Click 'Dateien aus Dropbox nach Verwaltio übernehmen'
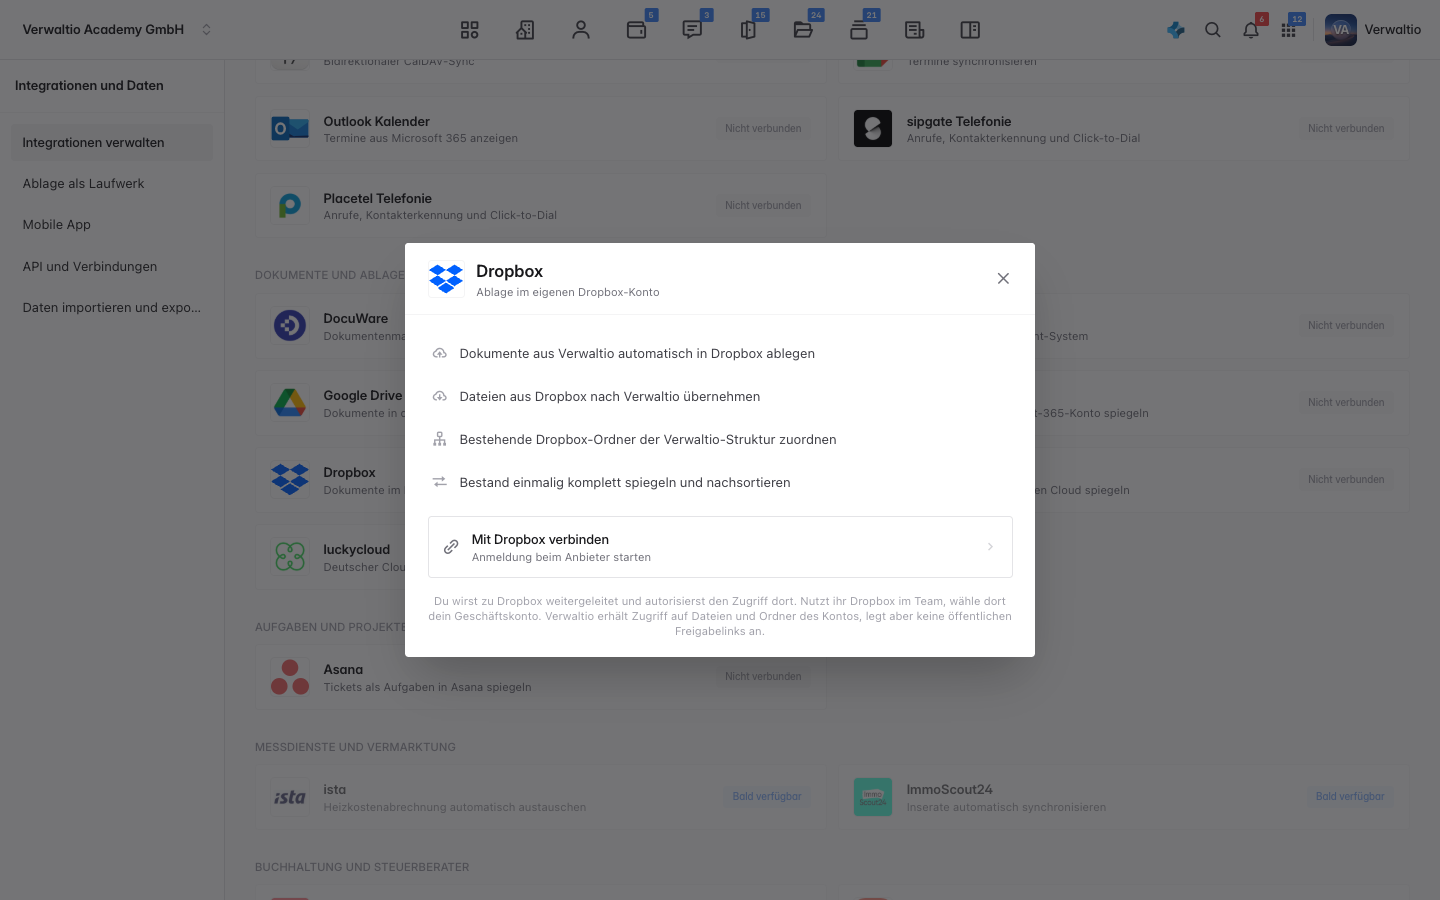The width and height of the screenshot is (1440, 900). [610, 397]
